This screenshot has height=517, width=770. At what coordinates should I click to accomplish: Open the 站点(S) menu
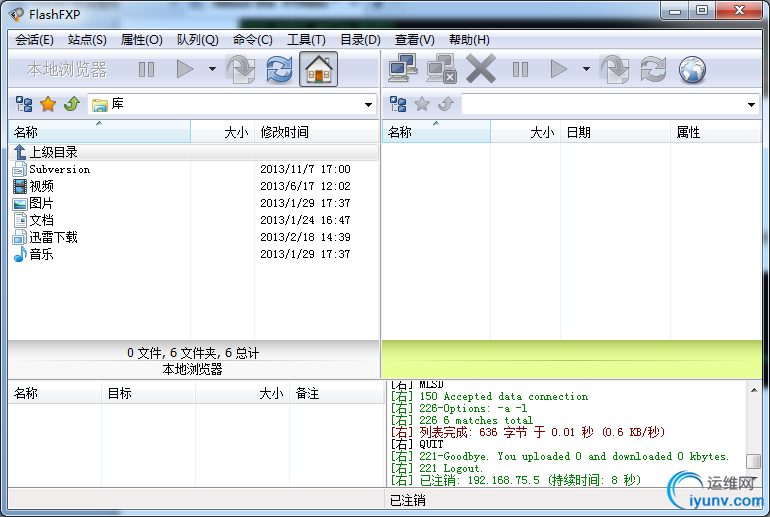click(87, 40)
